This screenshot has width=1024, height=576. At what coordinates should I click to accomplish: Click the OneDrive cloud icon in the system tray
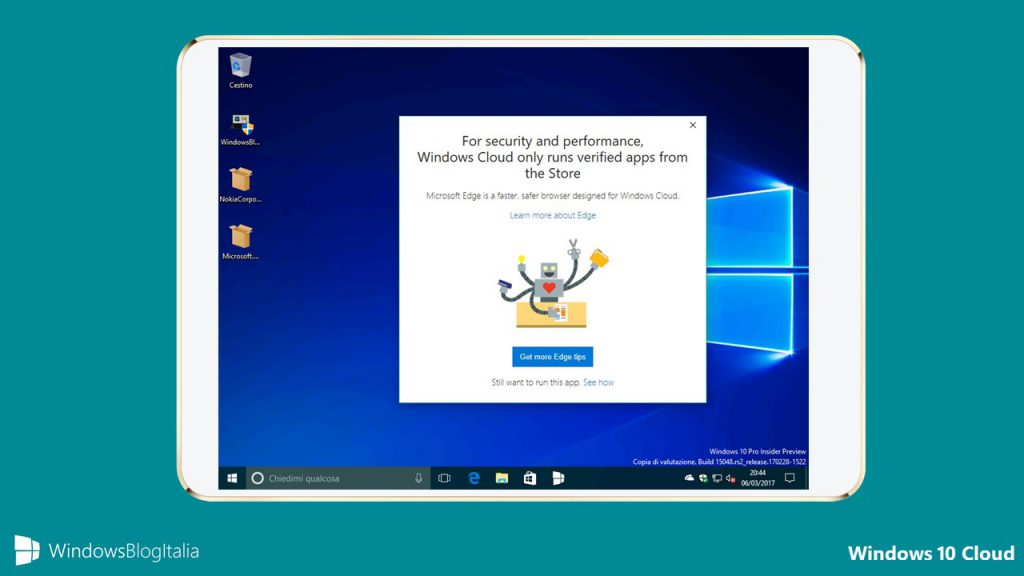click(x=689, y=478)
